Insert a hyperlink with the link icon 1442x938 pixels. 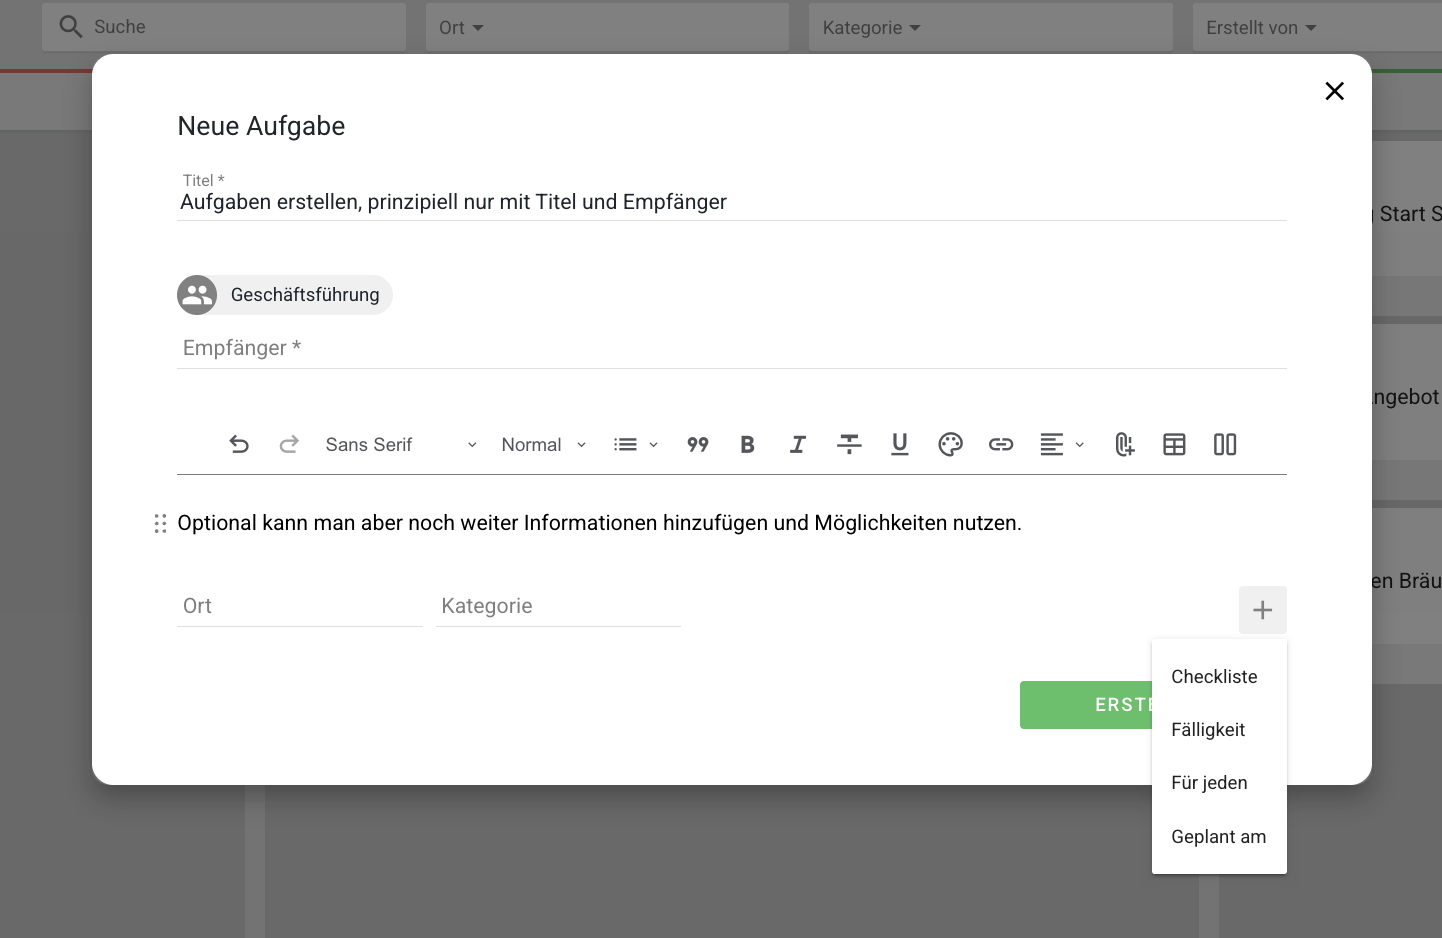coord(1001,444)
